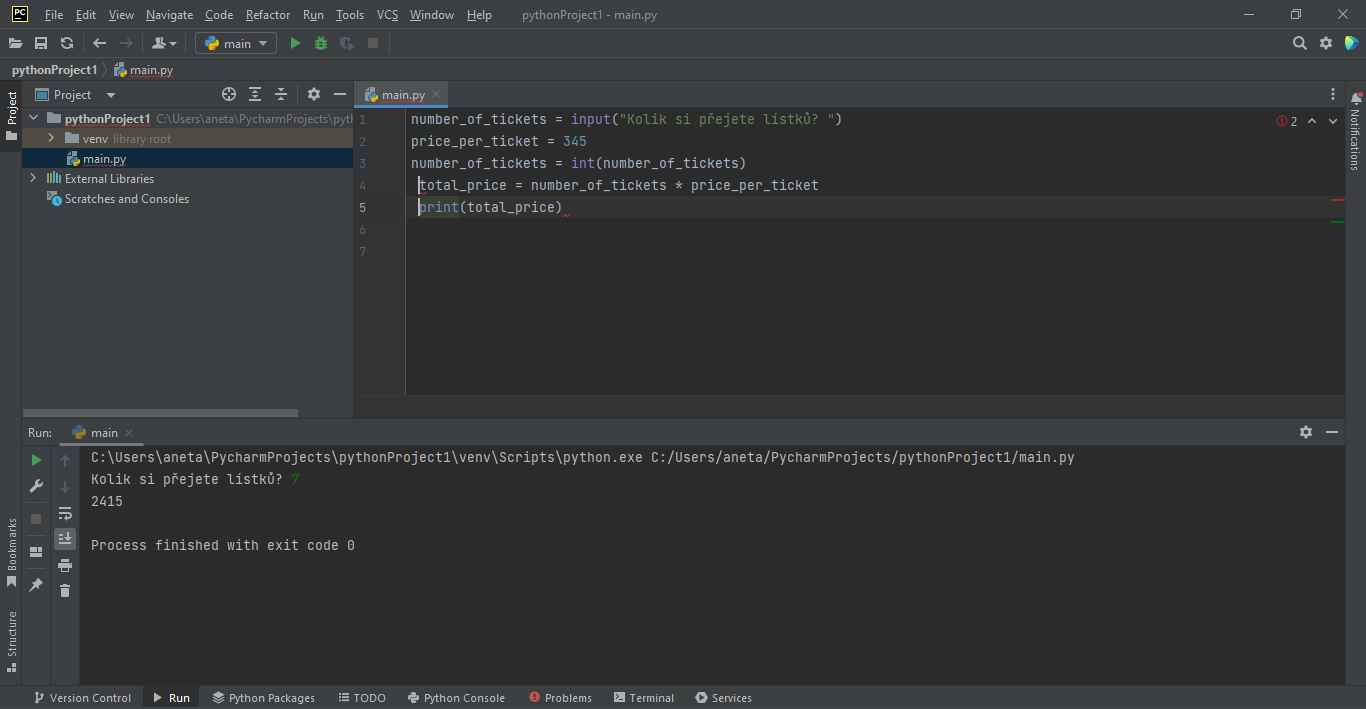Open Edit Run Configurations via wrench icon

(36, 486)
